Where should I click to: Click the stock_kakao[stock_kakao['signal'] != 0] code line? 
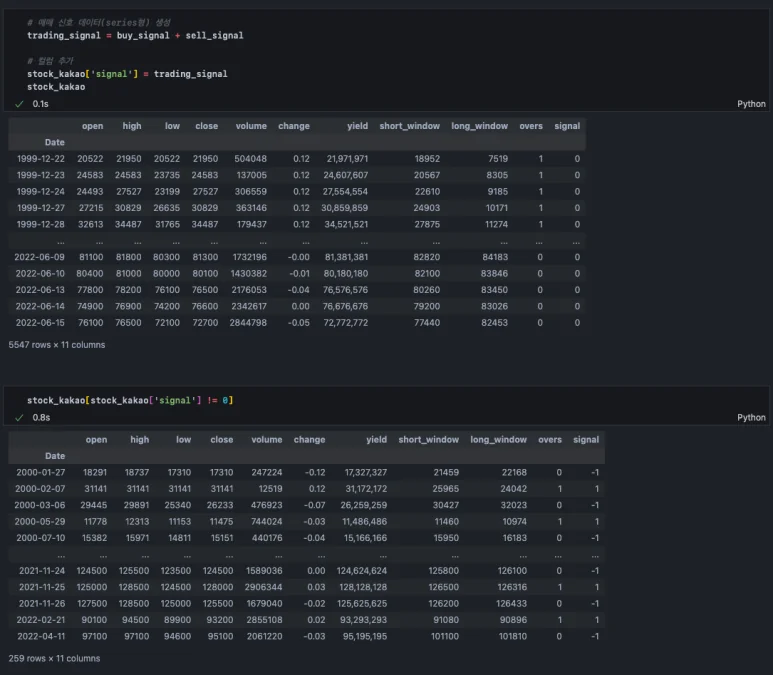point(130,400)
